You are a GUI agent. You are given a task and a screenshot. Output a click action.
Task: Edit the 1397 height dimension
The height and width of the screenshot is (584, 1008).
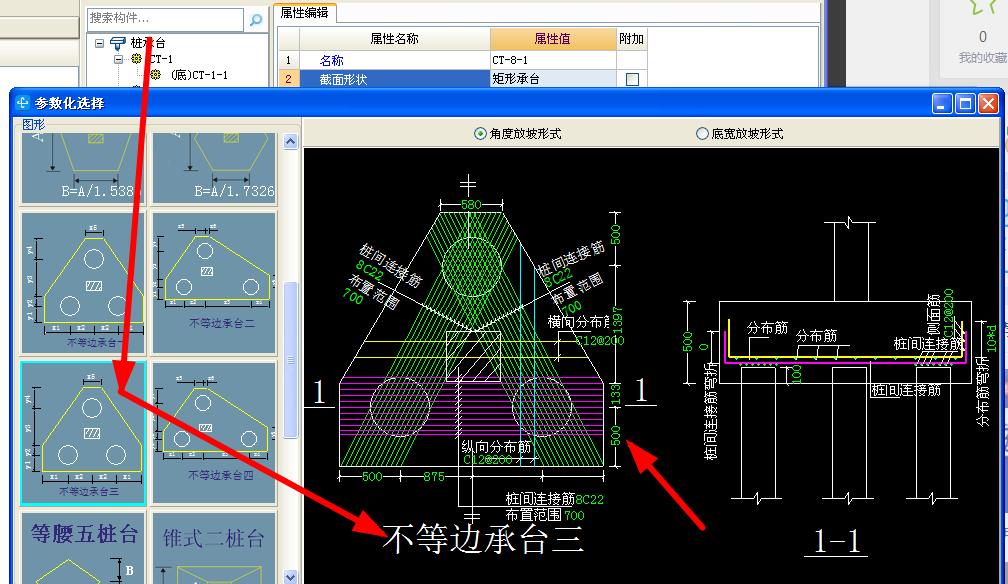[617, 320]
